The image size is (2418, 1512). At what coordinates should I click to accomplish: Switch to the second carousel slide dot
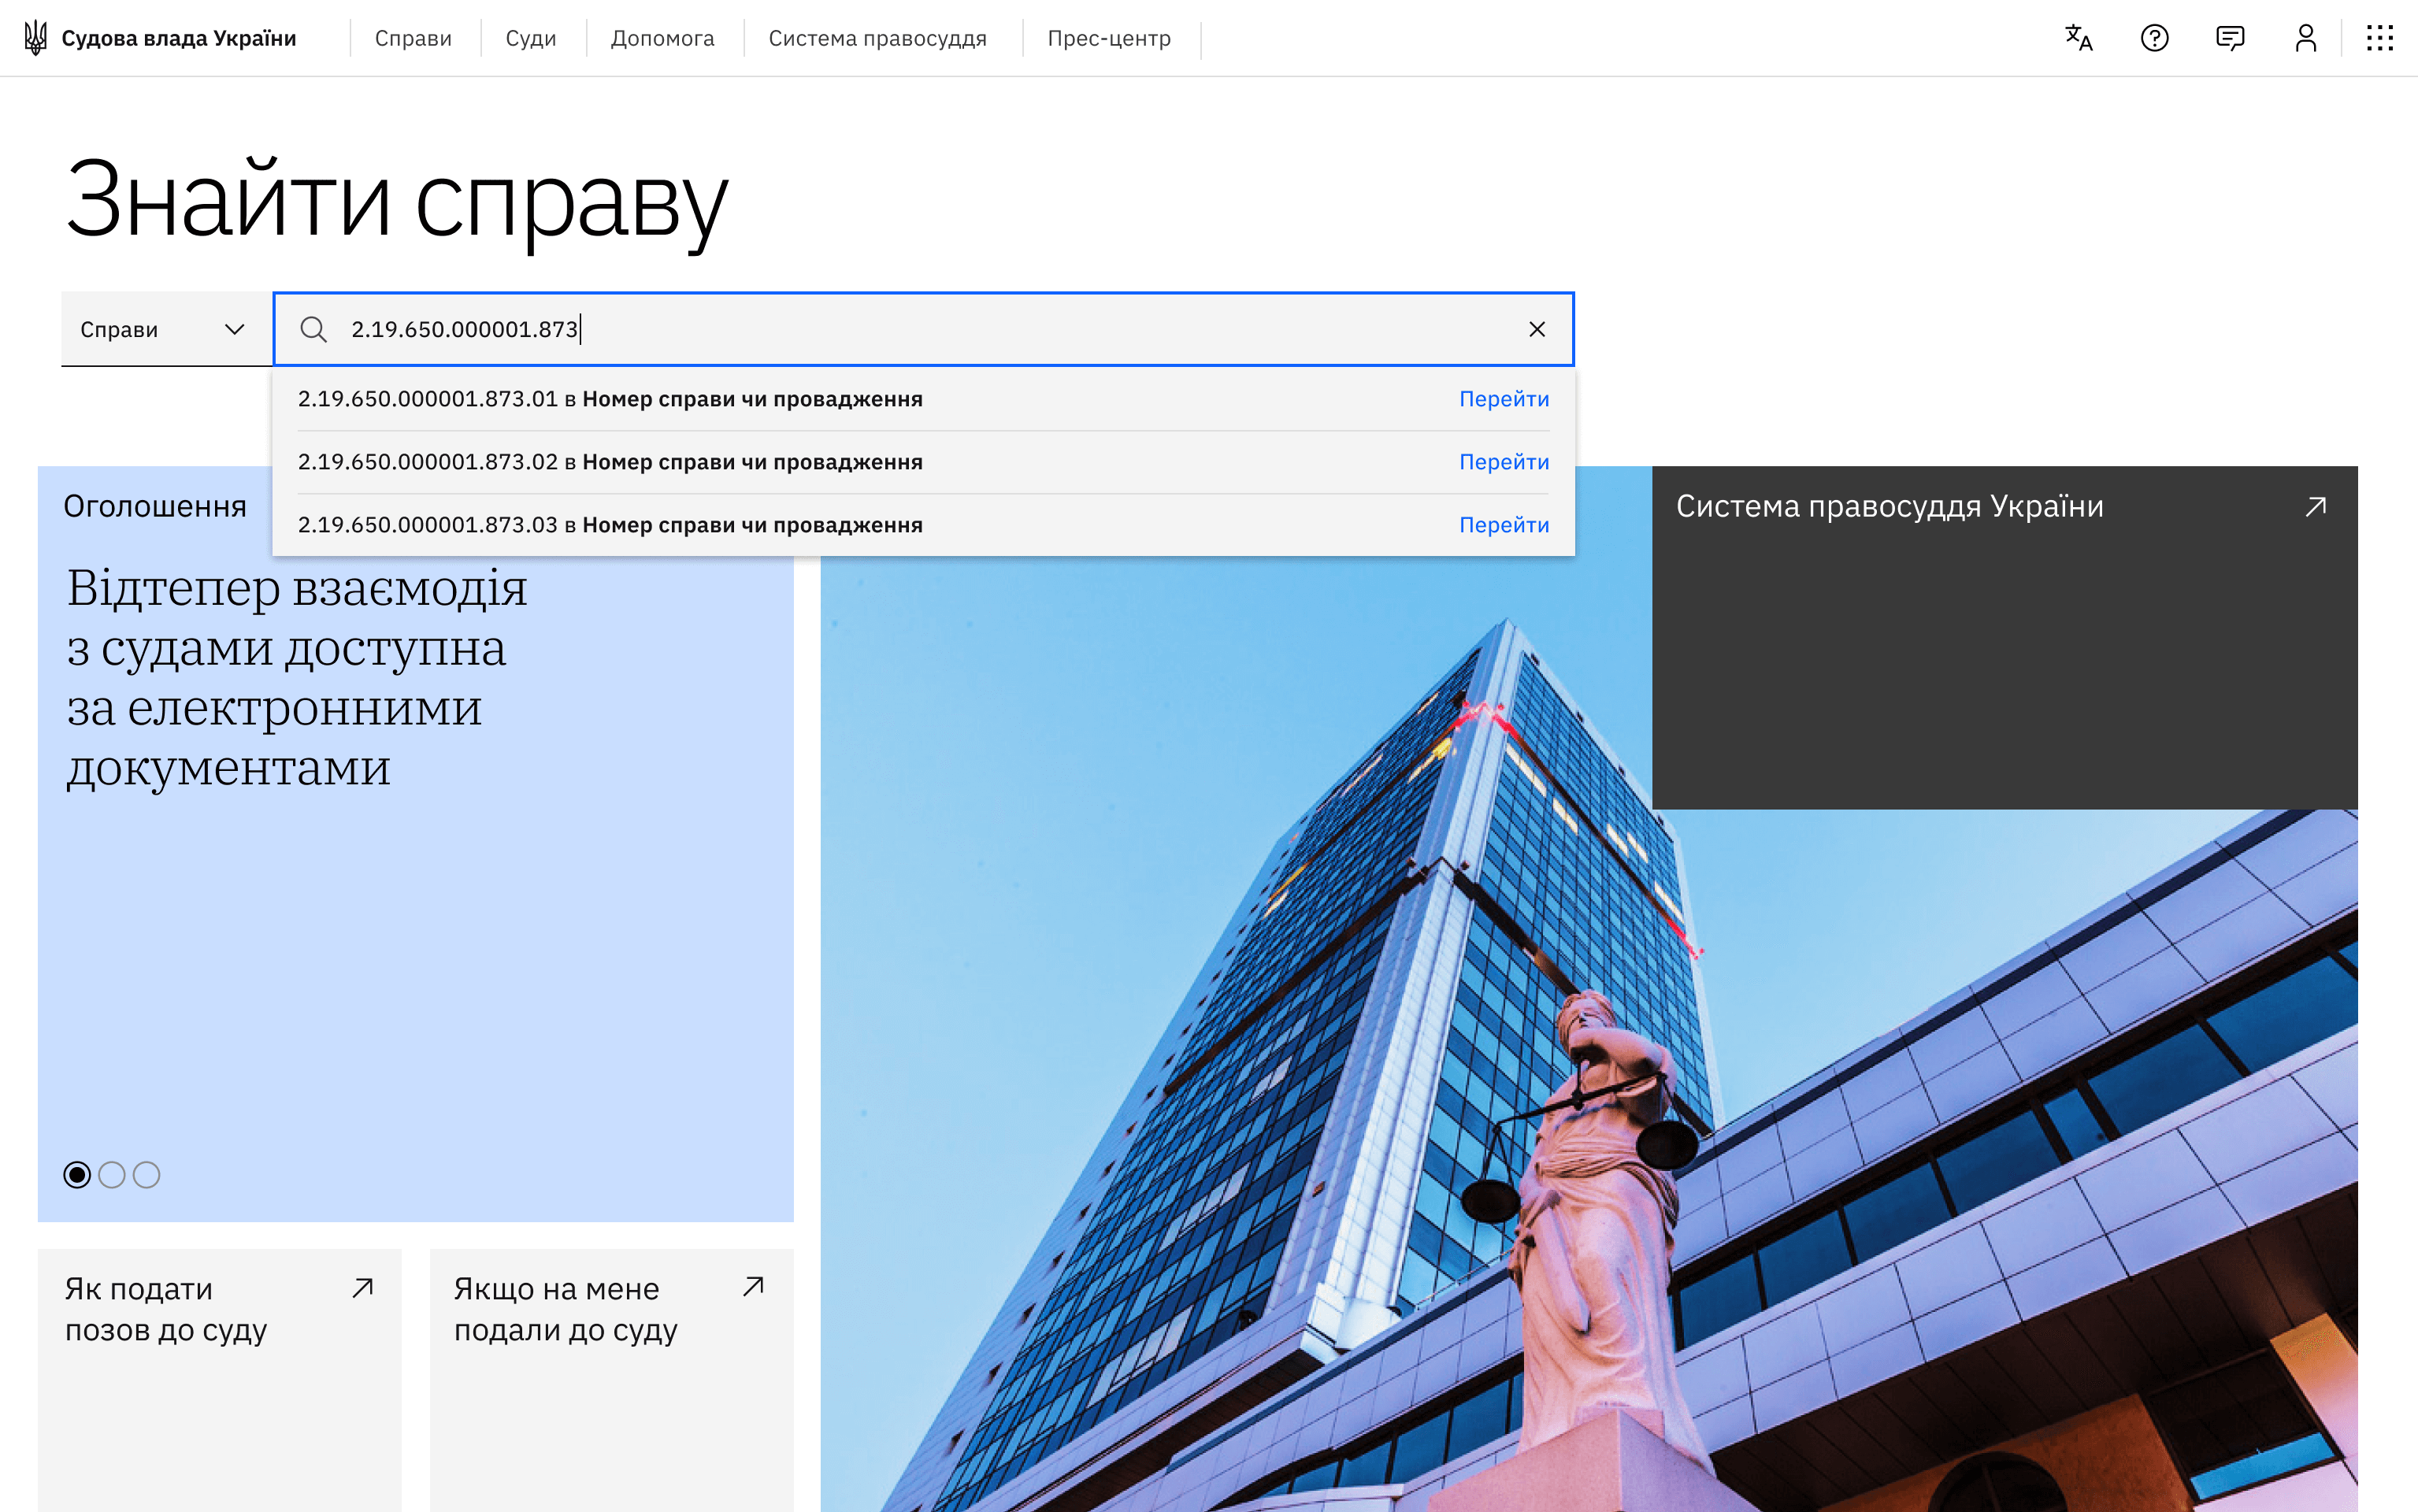(112, 1174)
